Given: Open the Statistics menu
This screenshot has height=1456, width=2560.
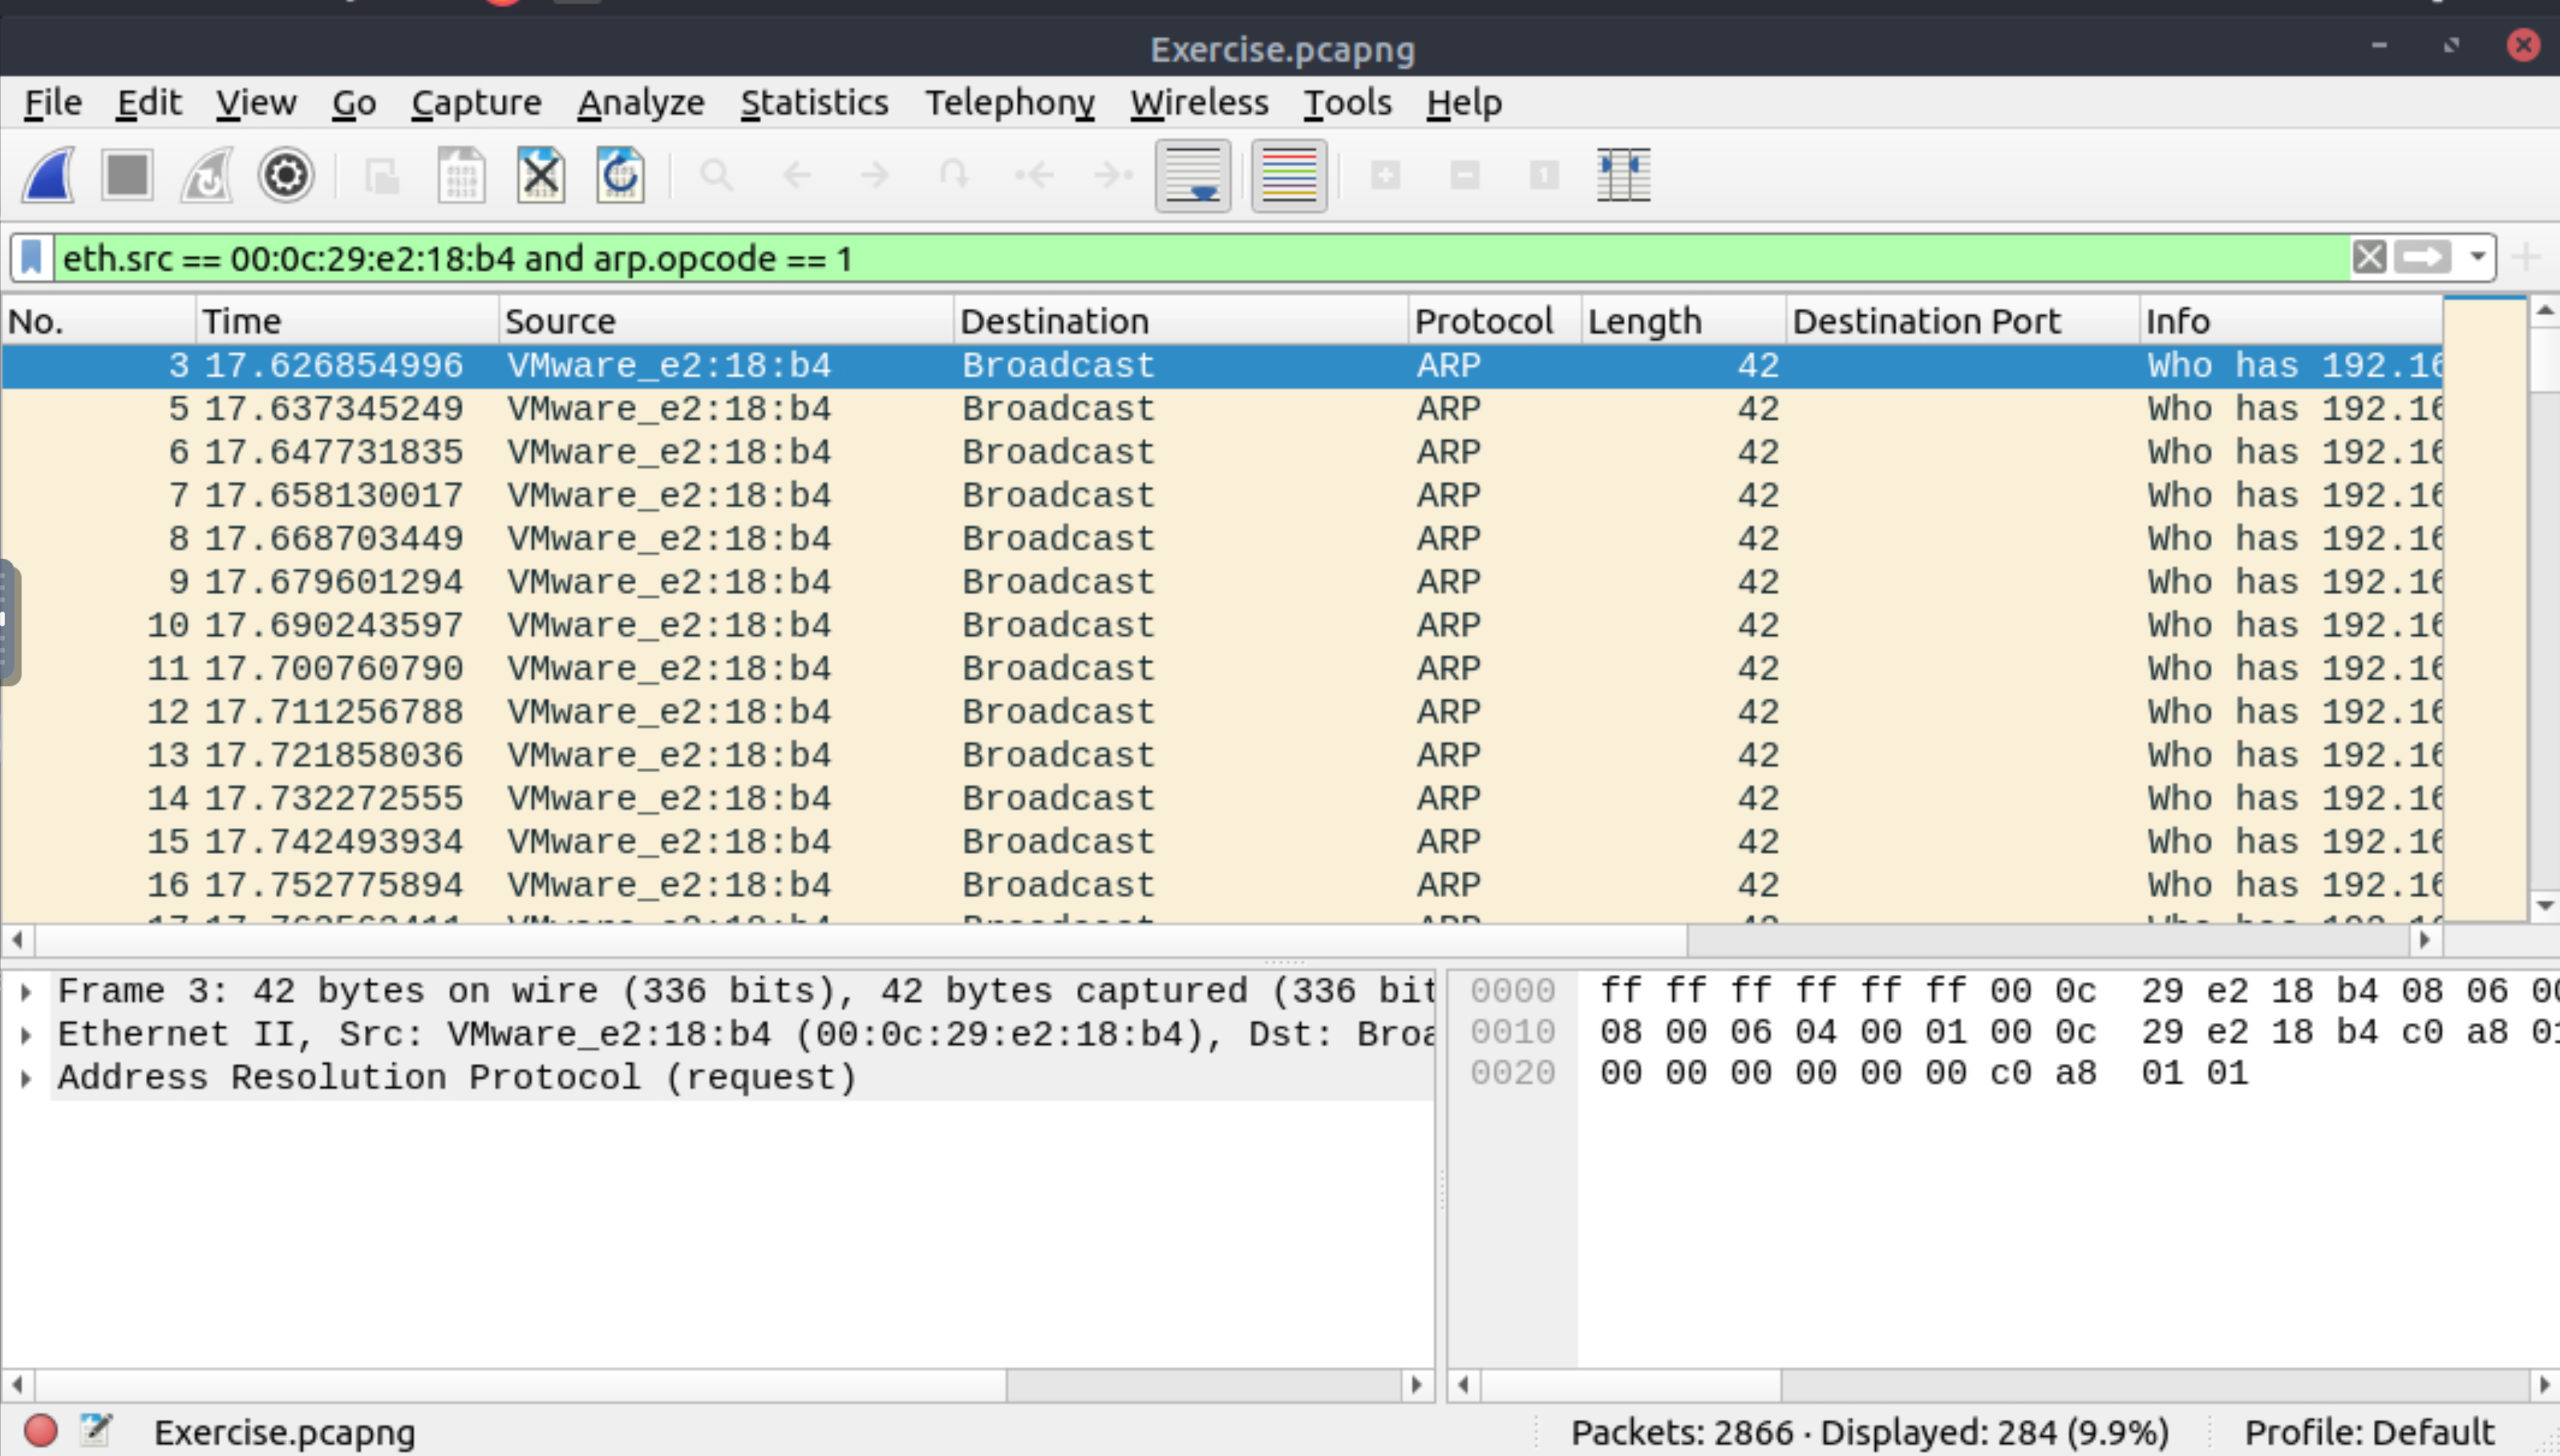Looking at the screenshot, I should 814,103.
